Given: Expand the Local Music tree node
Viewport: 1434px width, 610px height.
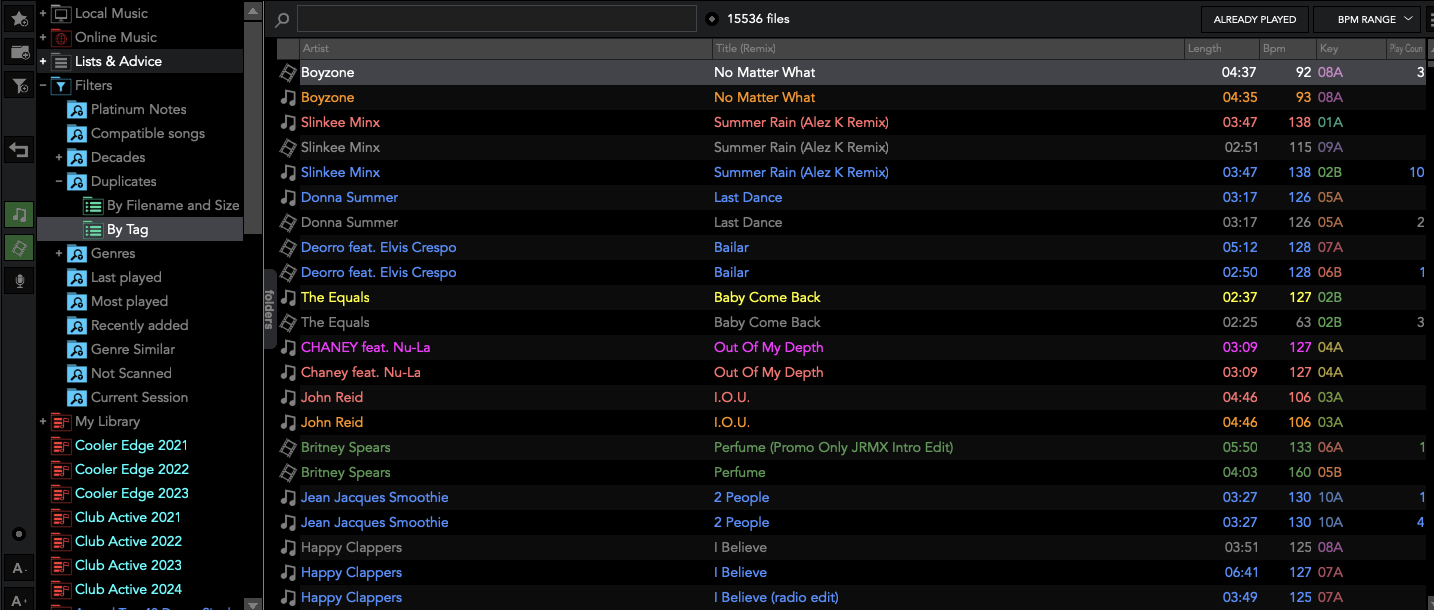Looking at the screenshot, I should [43, 13].
